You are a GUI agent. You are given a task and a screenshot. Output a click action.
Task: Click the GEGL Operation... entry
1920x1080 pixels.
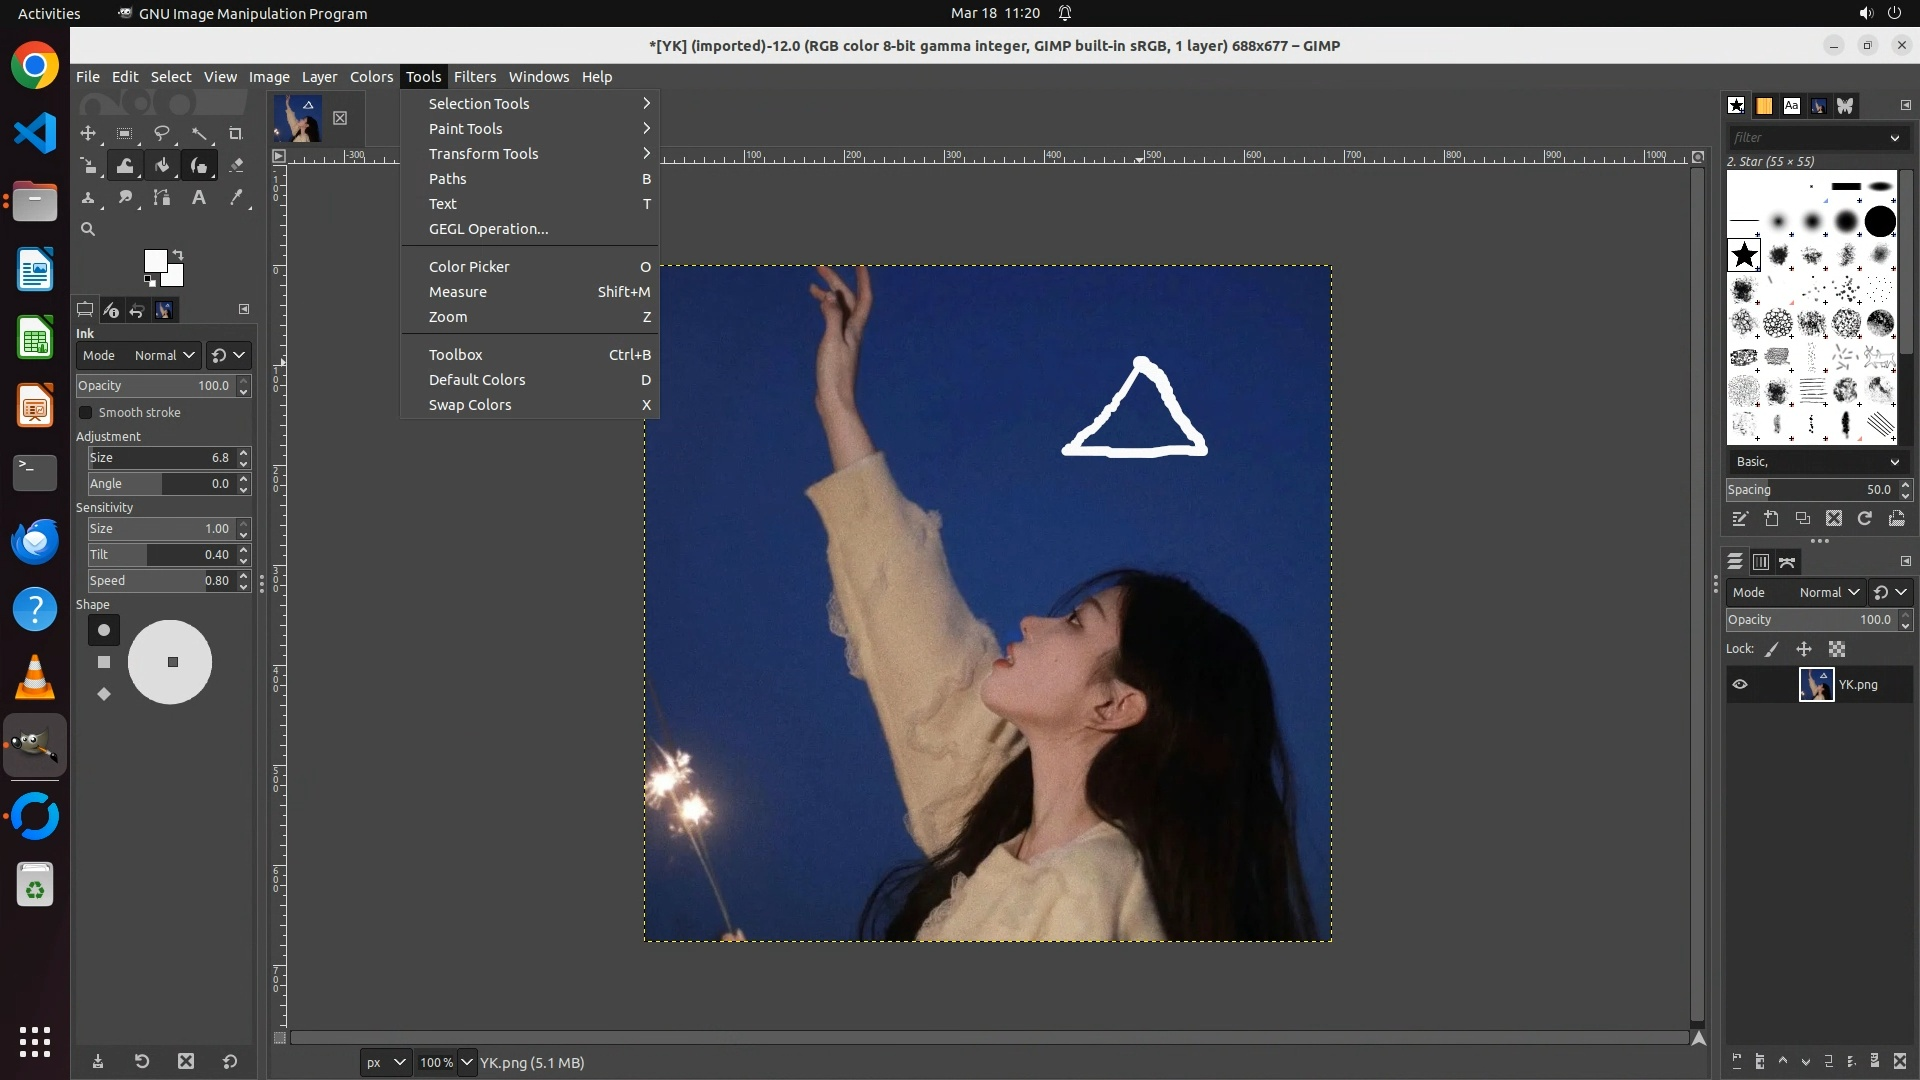488,229
